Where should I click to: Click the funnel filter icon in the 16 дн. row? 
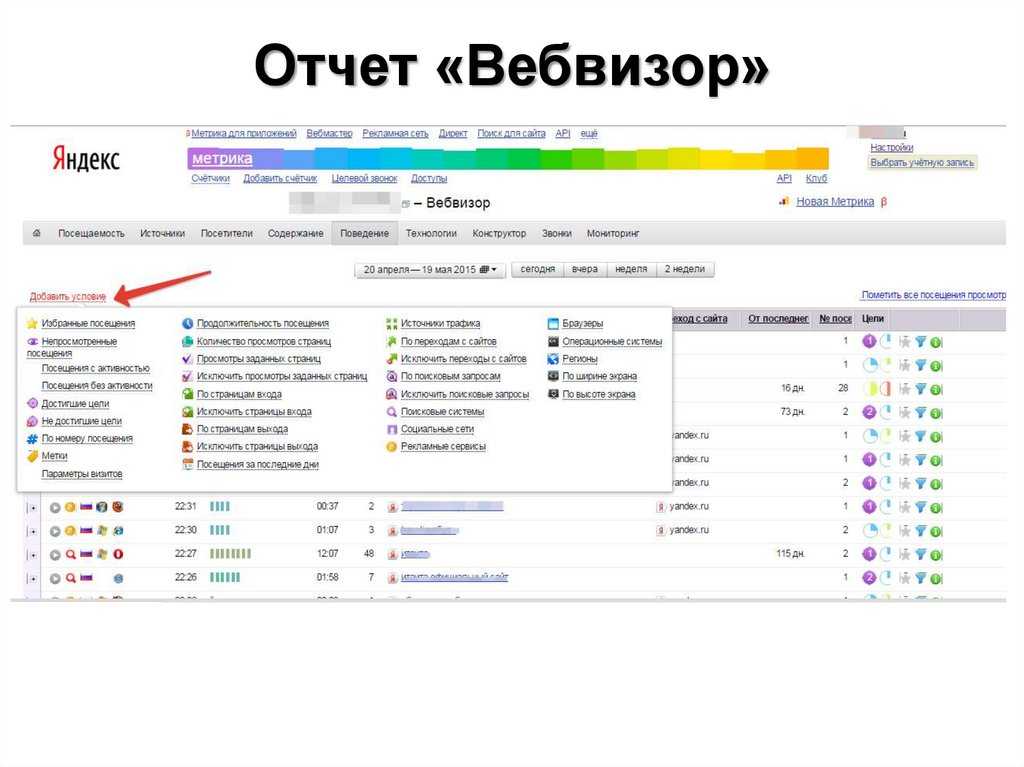[921, 389]
